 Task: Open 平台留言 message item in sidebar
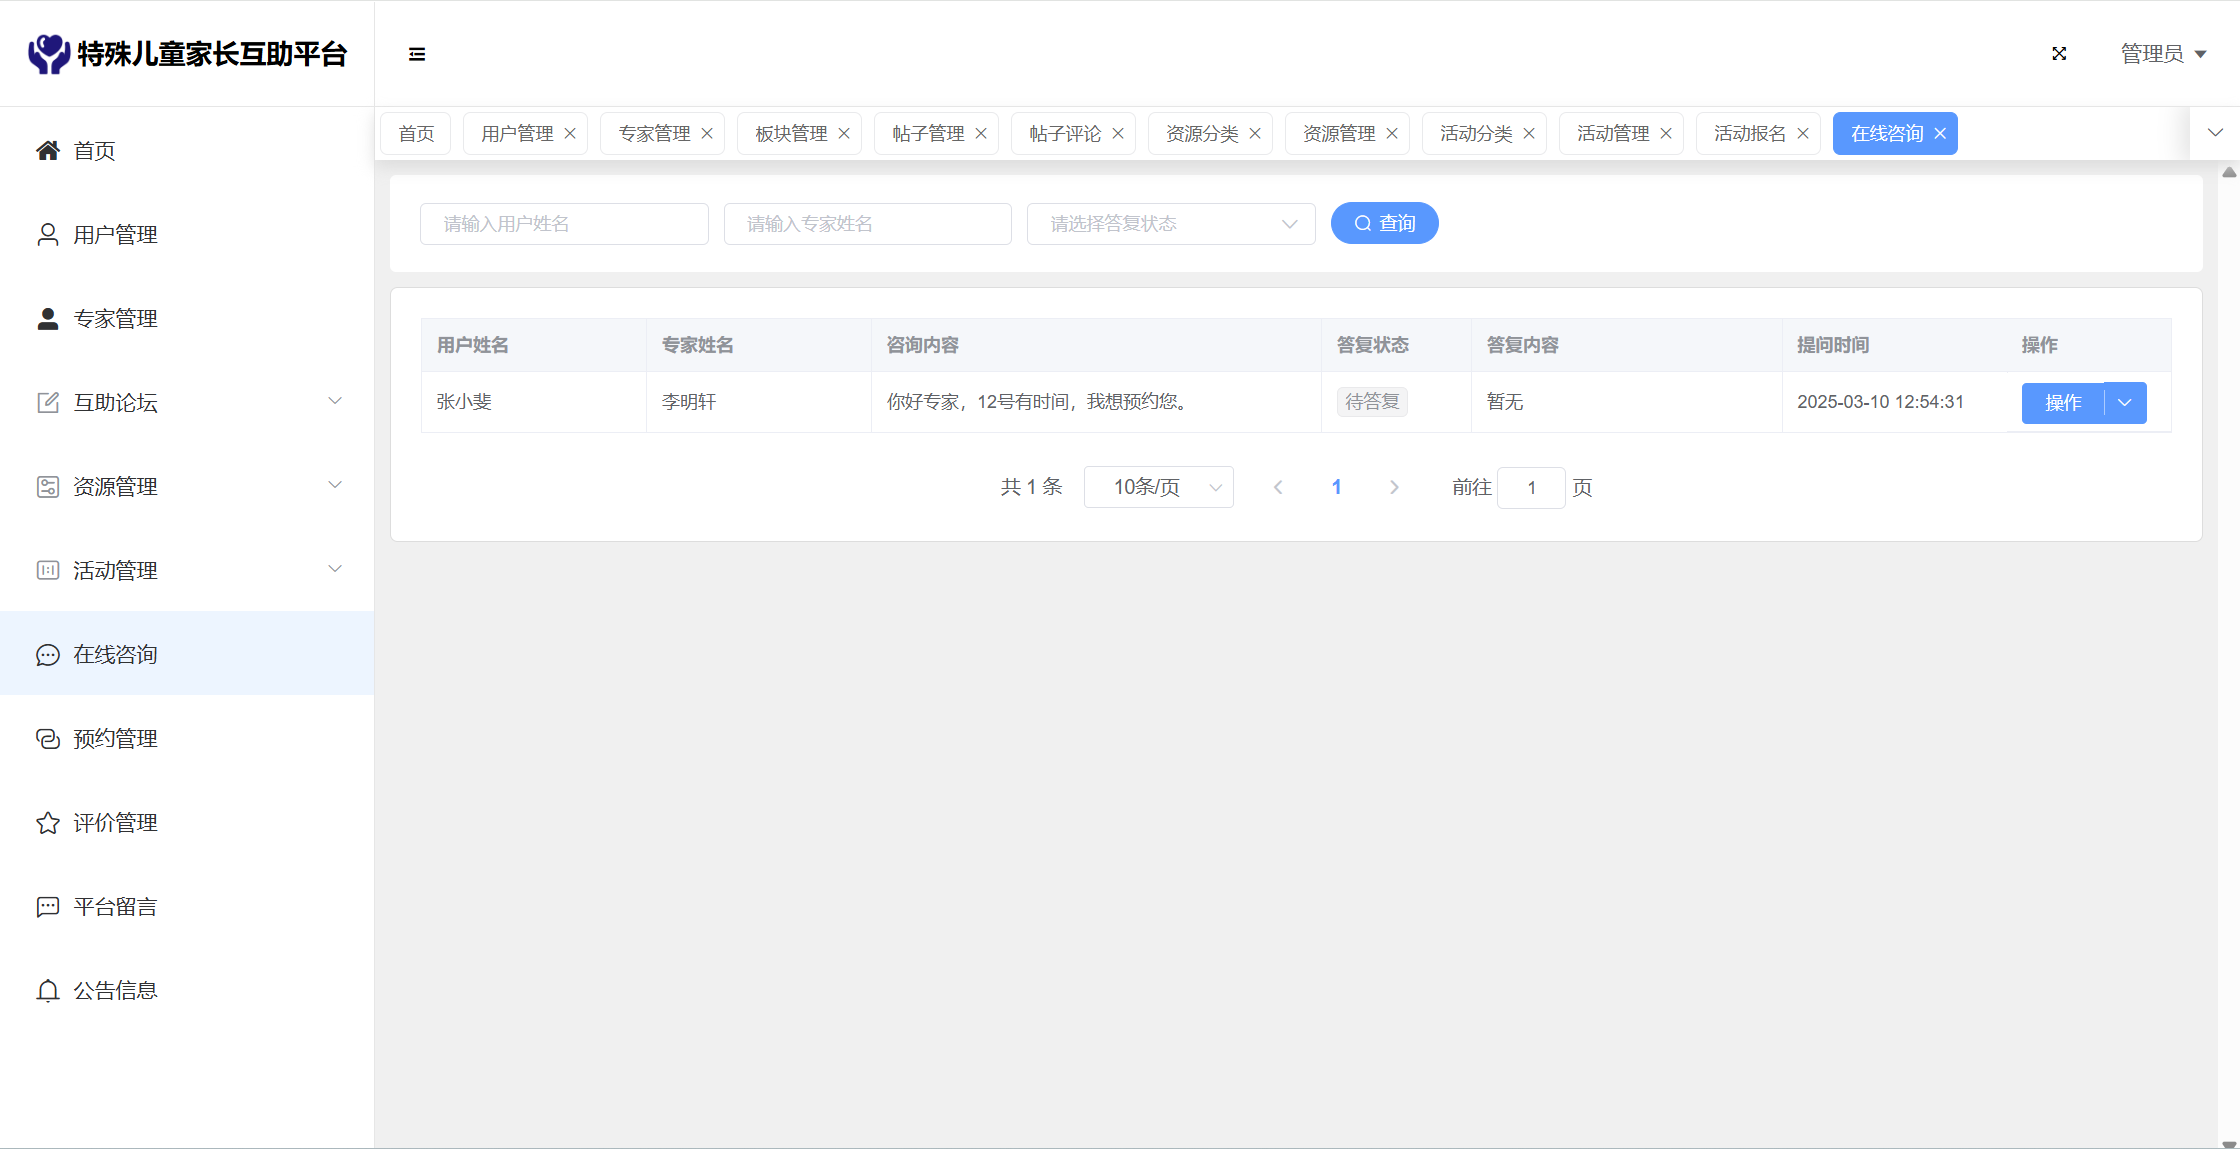[115, 907]
